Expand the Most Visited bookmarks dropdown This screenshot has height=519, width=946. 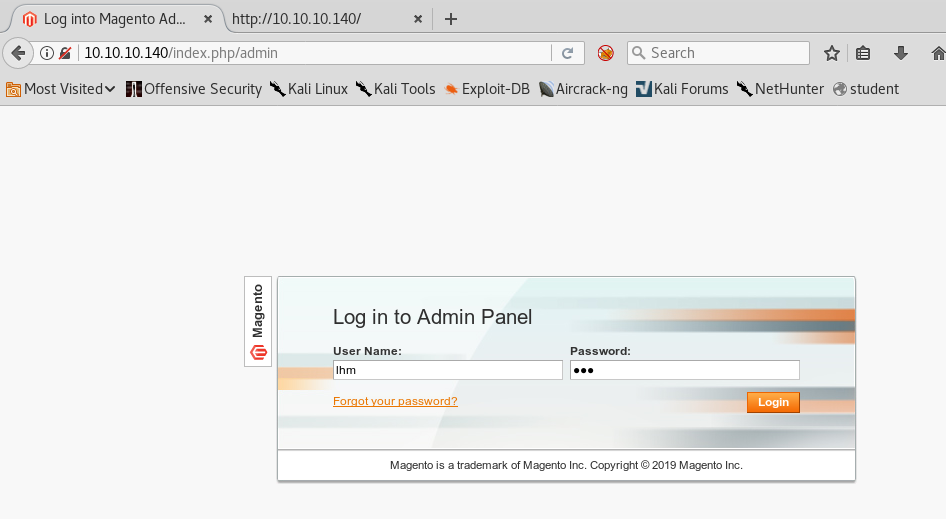pos(60,89)
